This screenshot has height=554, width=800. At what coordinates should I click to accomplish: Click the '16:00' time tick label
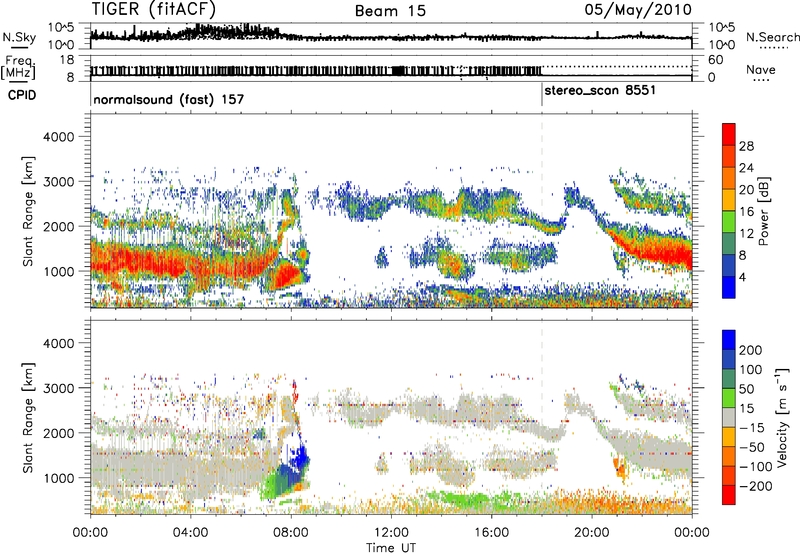(491, 533)
